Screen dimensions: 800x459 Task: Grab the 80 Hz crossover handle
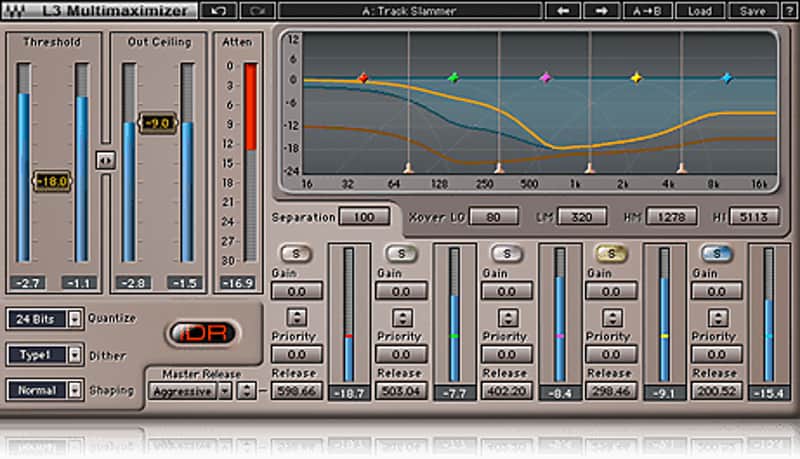(408, 168)
